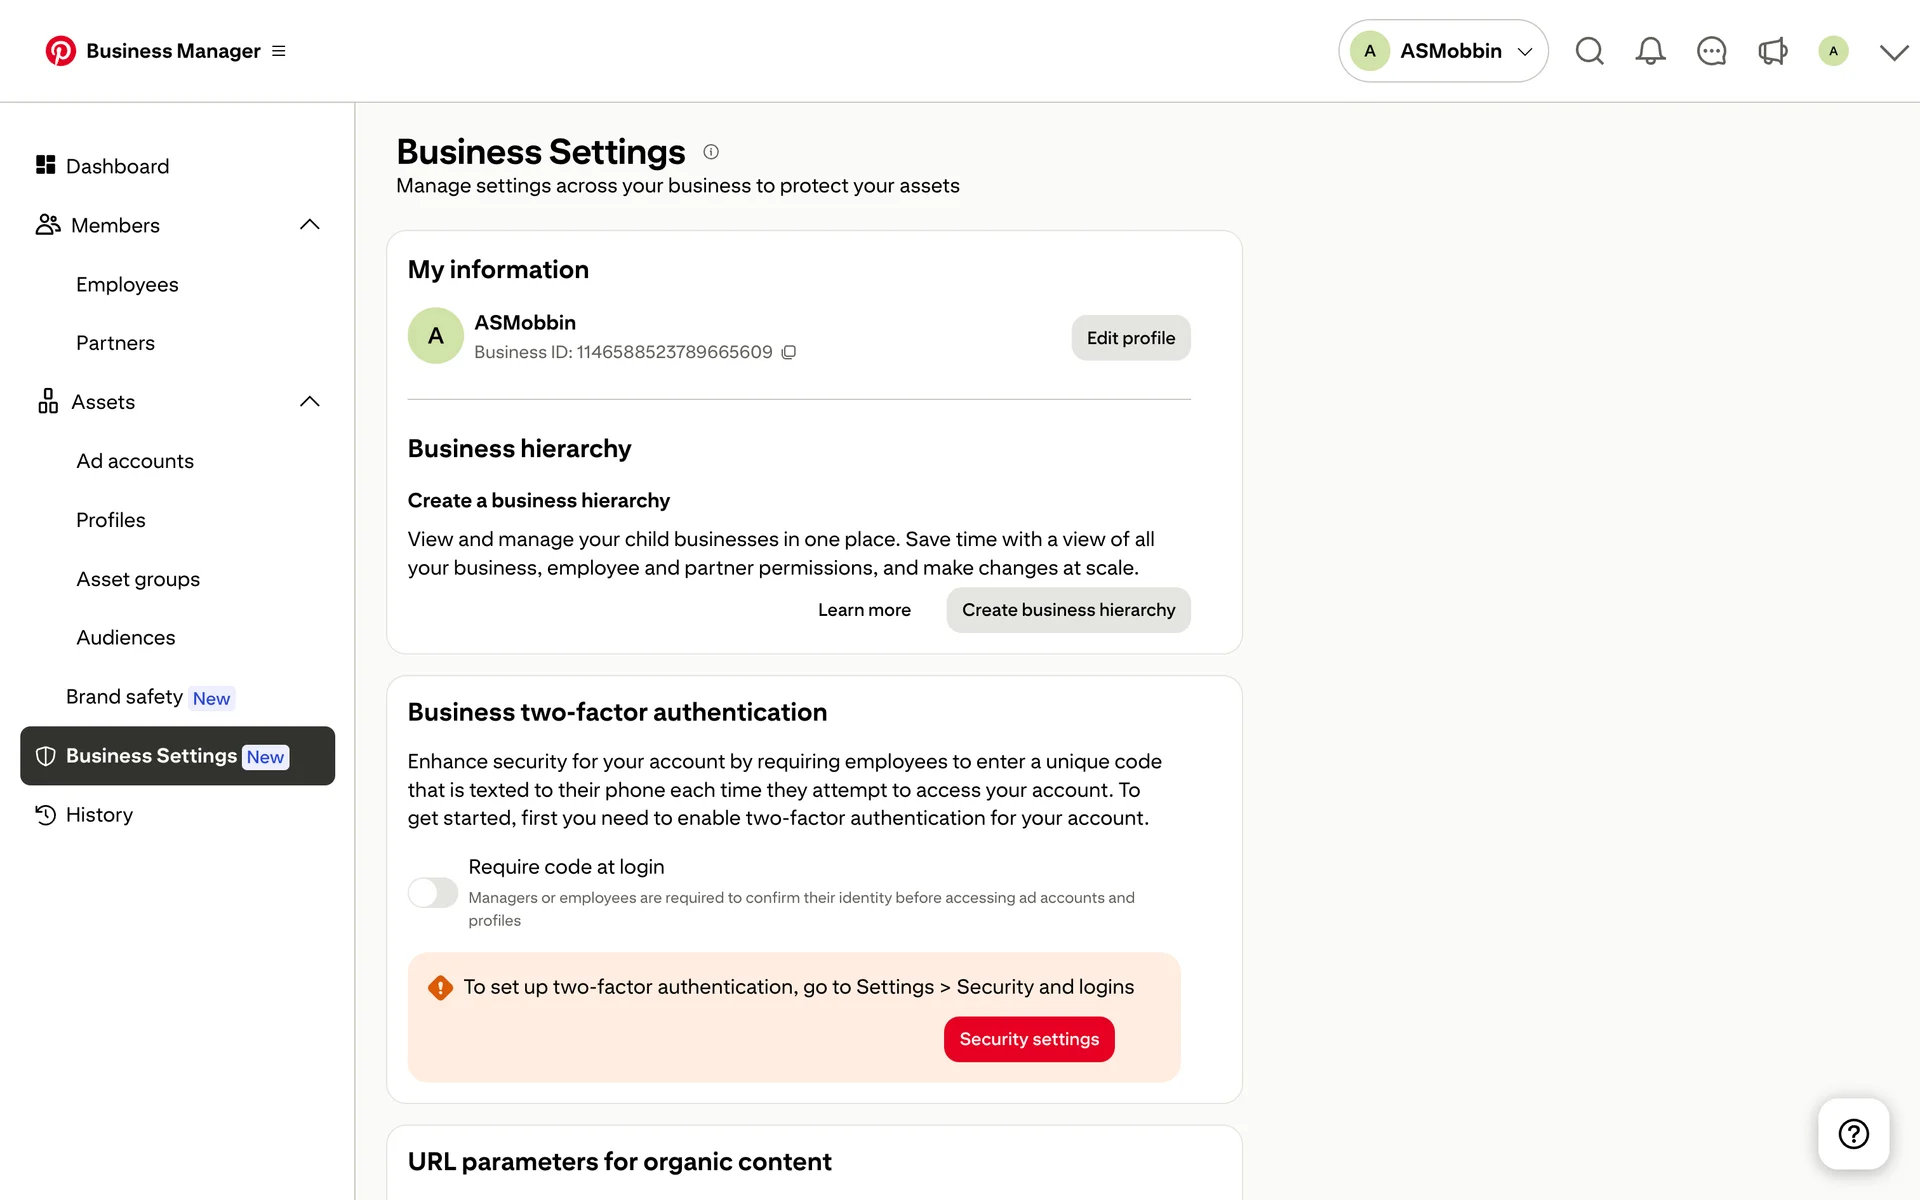Toggle Require code at login switch

coord(433,892)
